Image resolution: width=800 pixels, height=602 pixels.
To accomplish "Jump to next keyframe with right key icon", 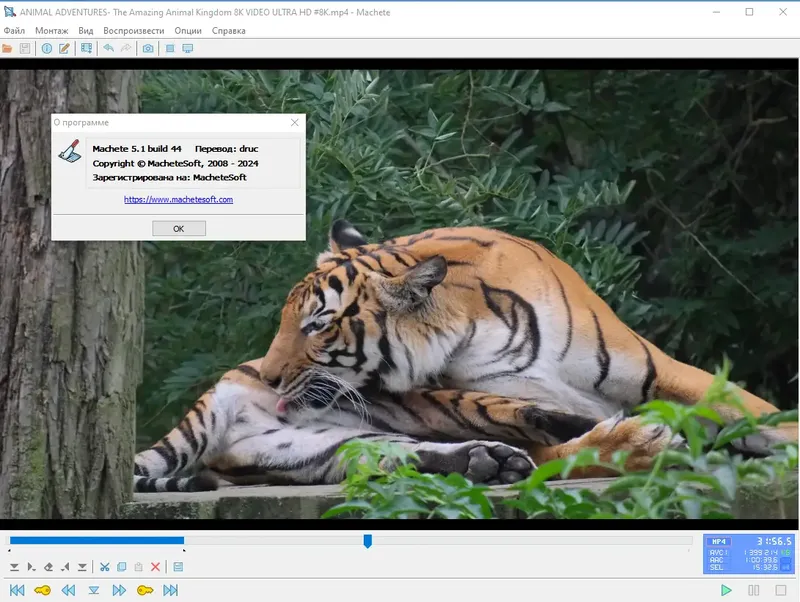I will (145, 590).
